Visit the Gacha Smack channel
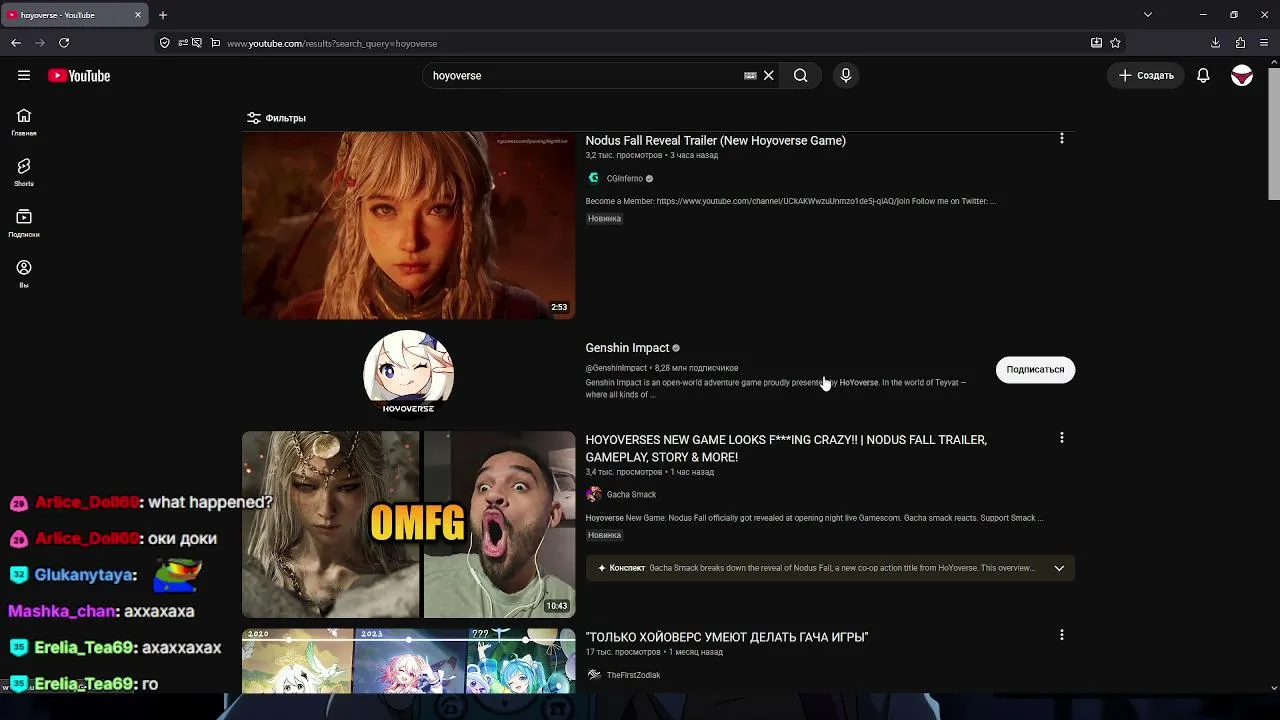 631,495
